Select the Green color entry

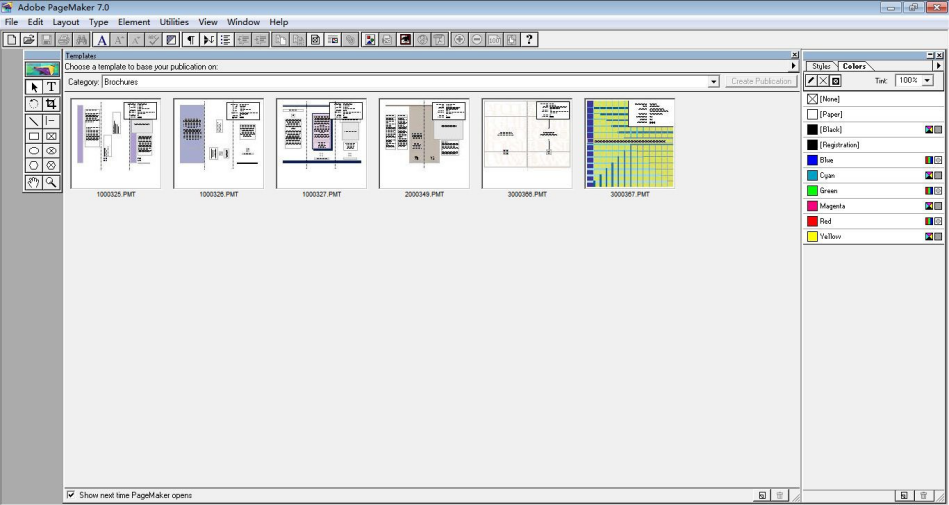pos(873,191)
